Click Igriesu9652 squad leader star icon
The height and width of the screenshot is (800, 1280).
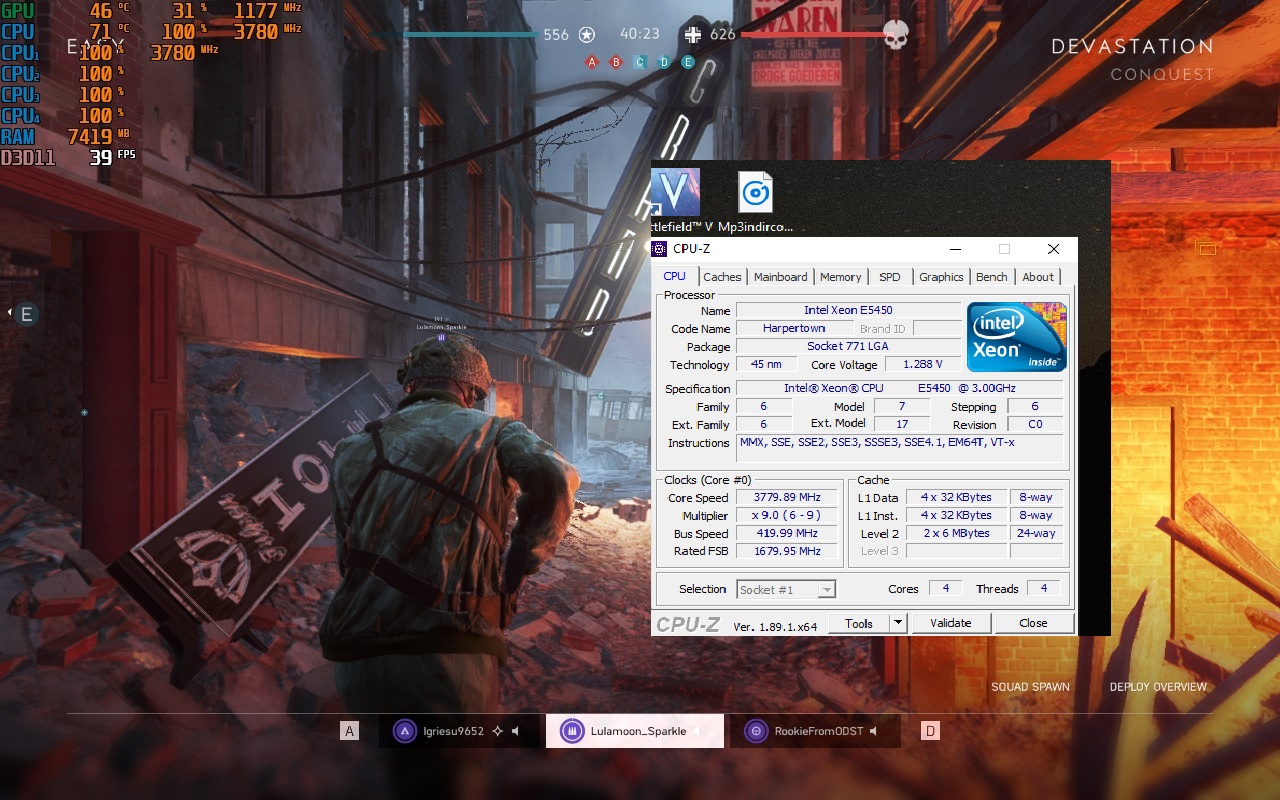(497, 731)
